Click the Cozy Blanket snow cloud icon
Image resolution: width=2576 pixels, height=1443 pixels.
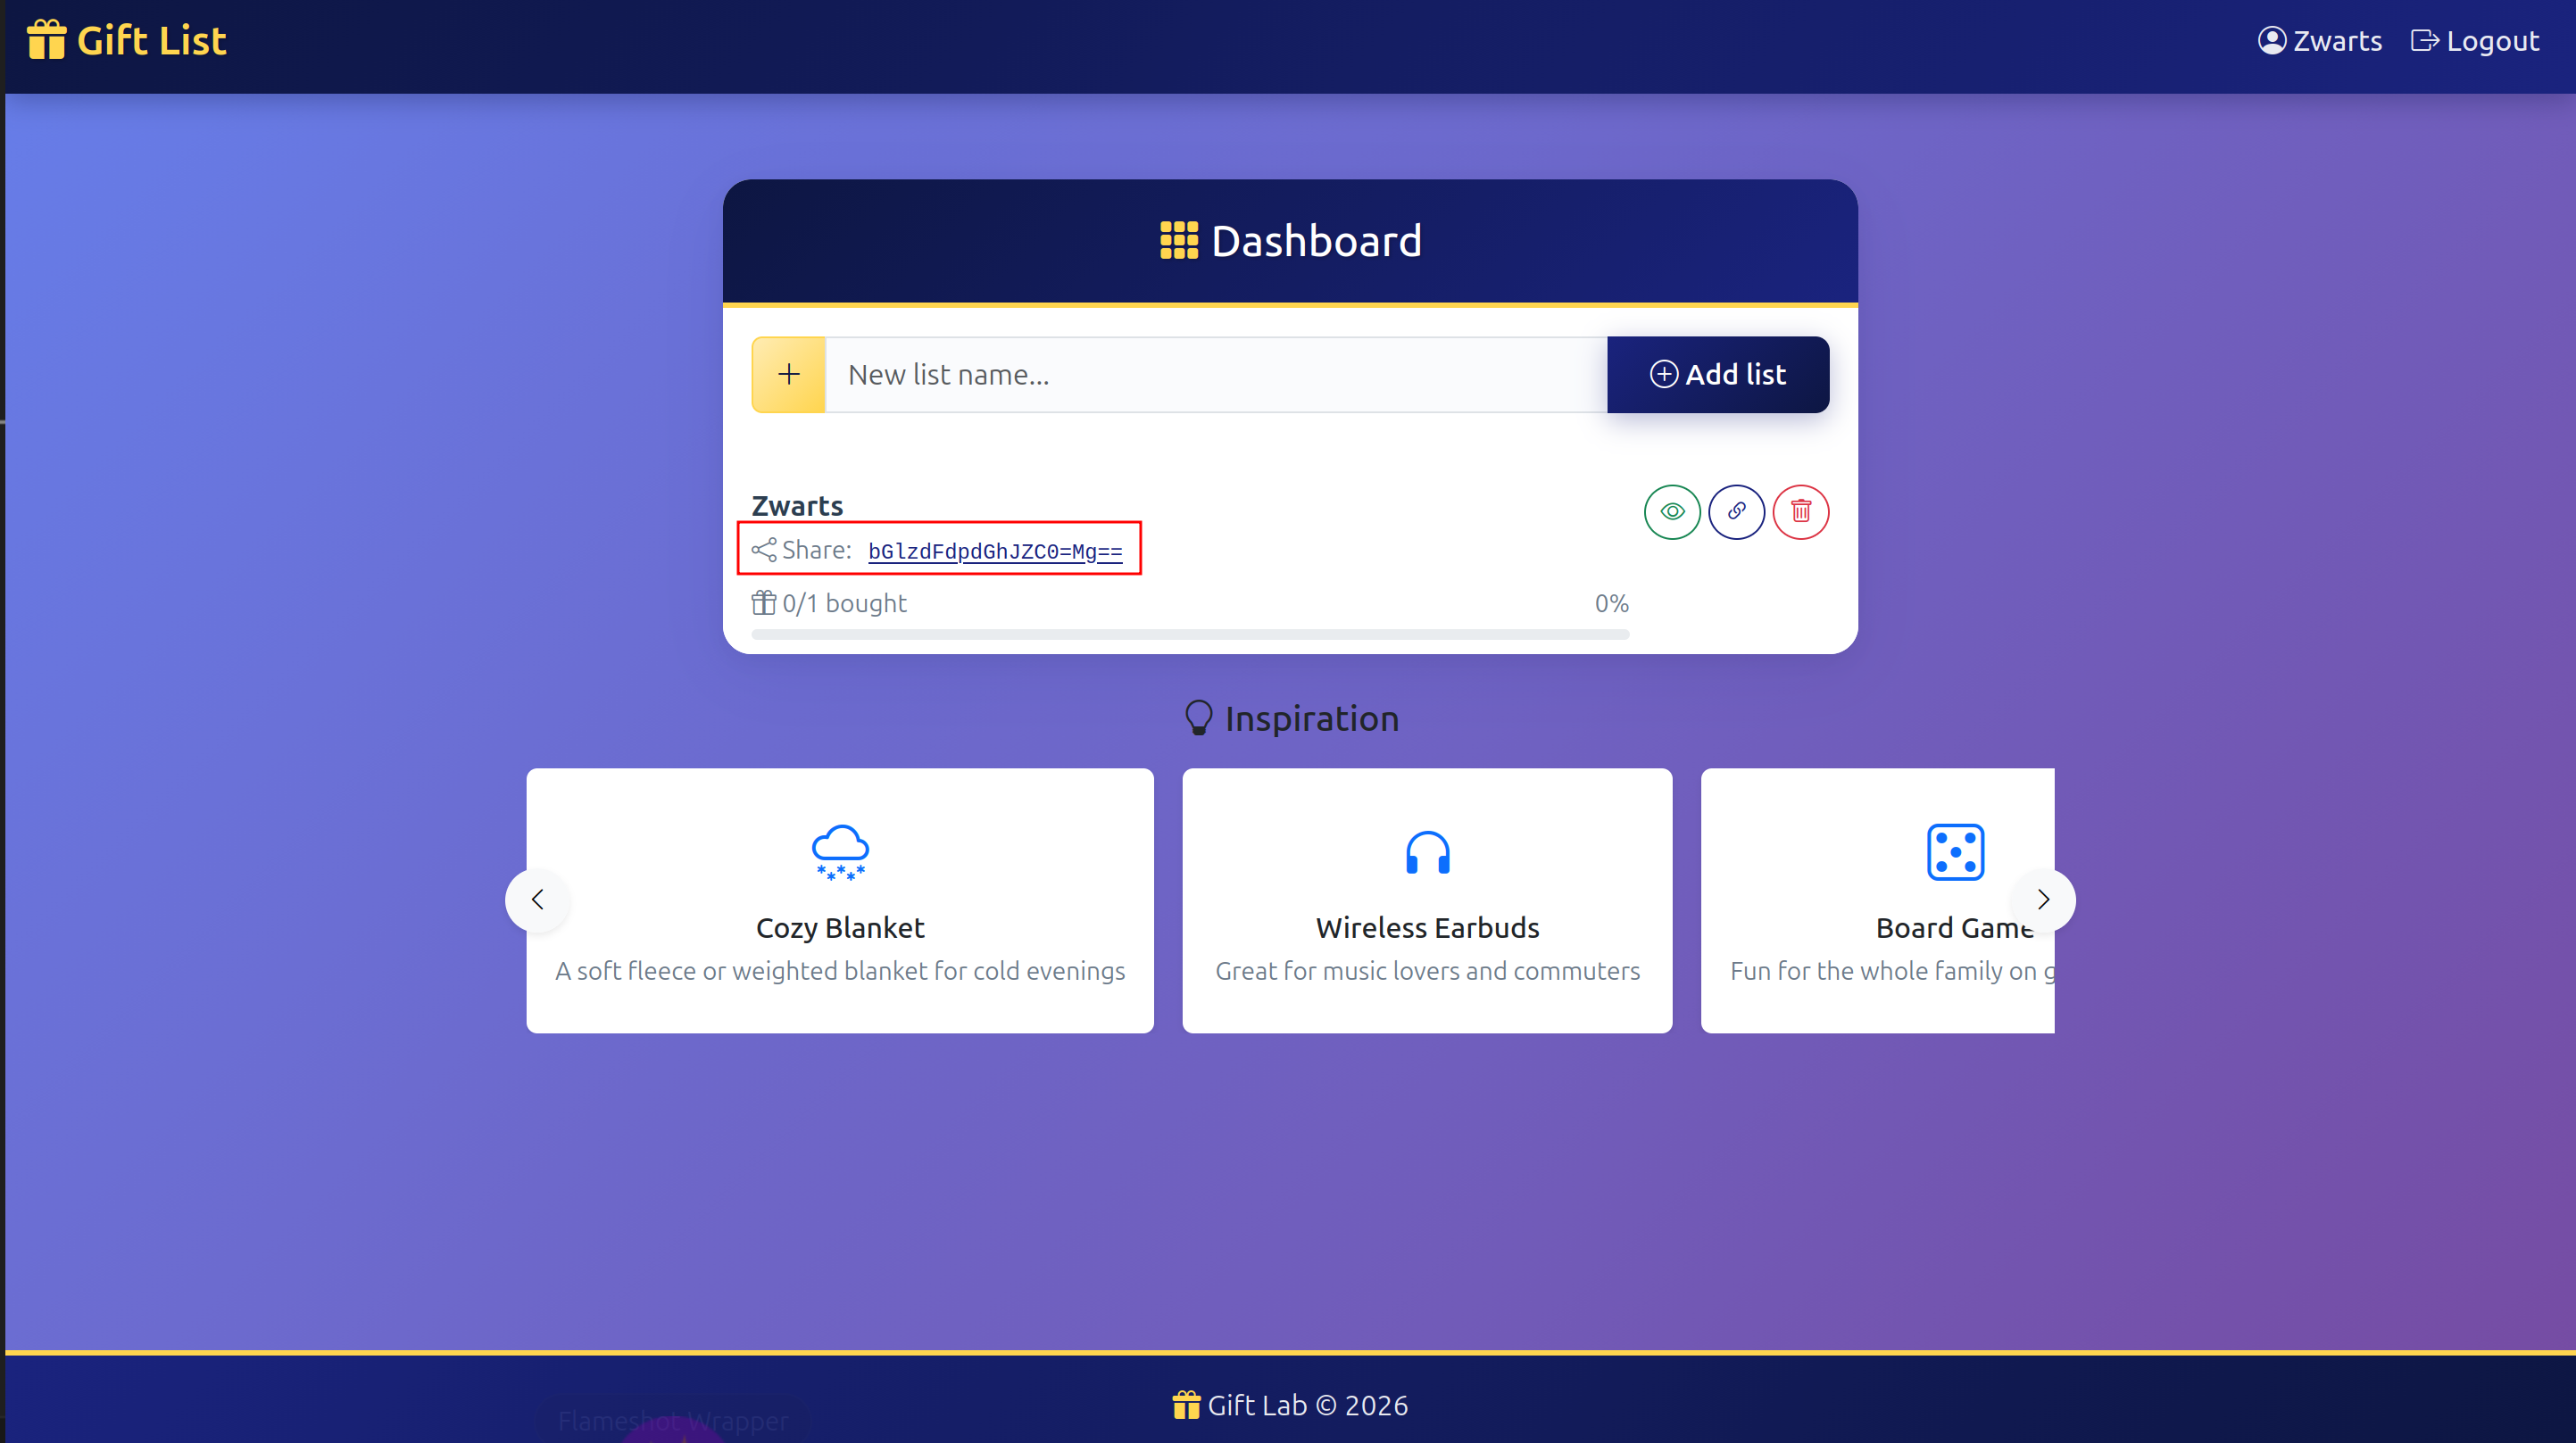[840, 852]
